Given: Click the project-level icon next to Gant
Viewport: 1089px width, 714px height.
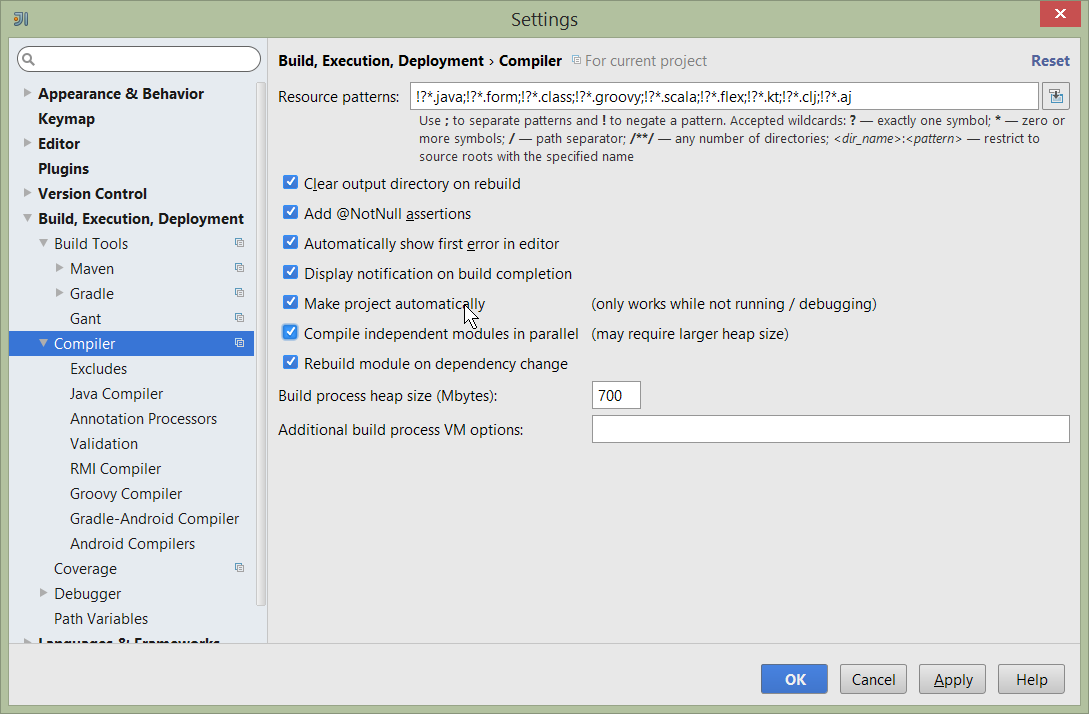Looking at the screenshot, I should click(x=239, y=318).
